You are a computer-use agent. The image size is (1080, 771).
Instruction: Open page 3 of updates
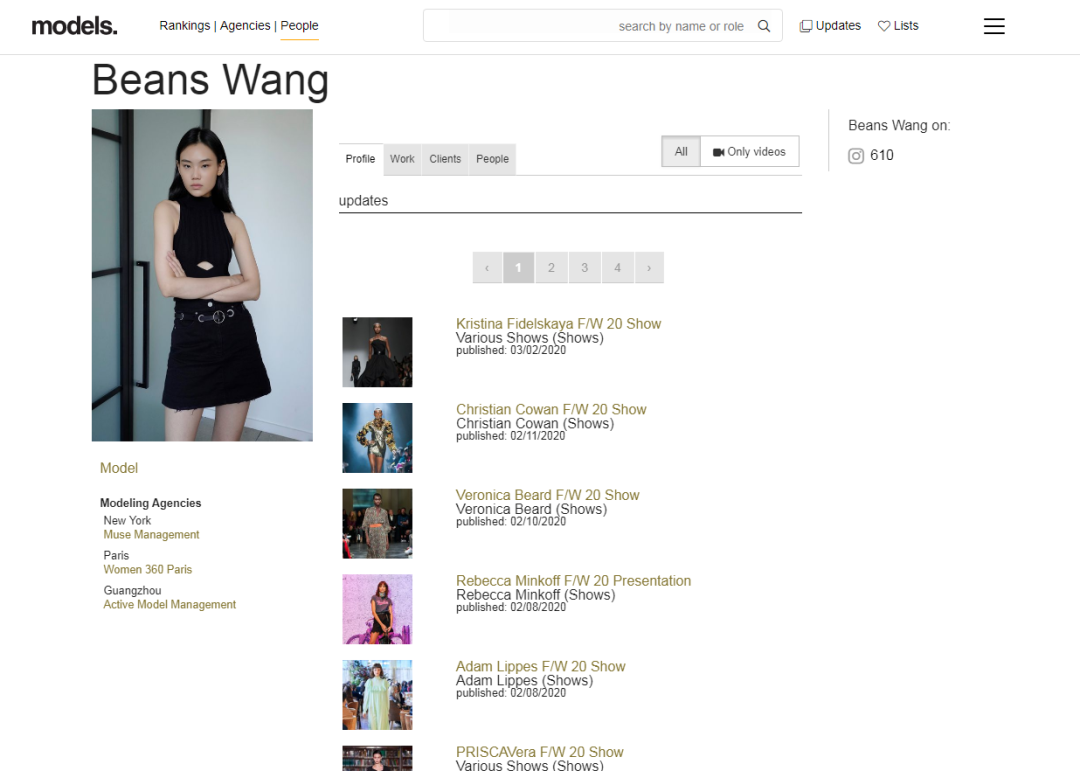[x=584, y=267]
